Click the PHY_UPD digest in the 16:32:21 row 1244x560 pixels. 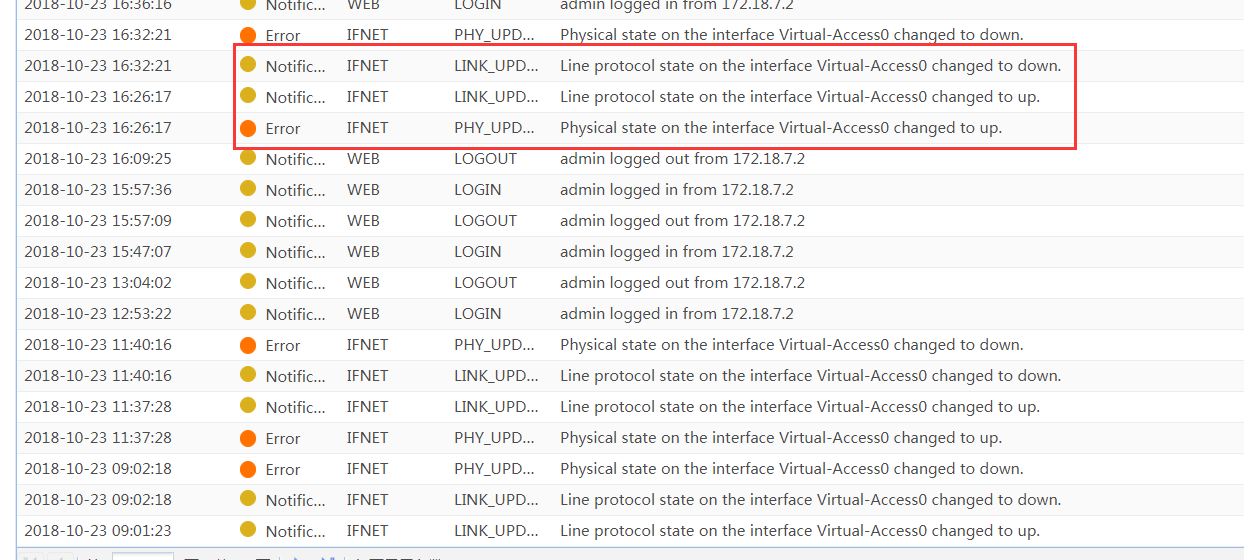tap(496, 35)
